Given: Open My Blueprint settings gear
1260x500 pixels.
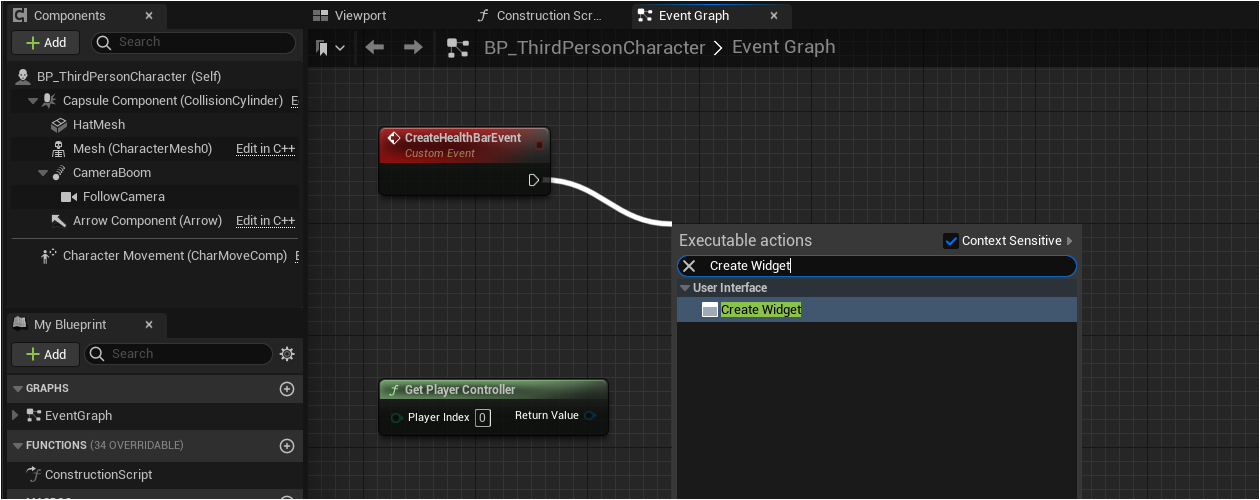Looking at the screenshot, I should point(287,354).
